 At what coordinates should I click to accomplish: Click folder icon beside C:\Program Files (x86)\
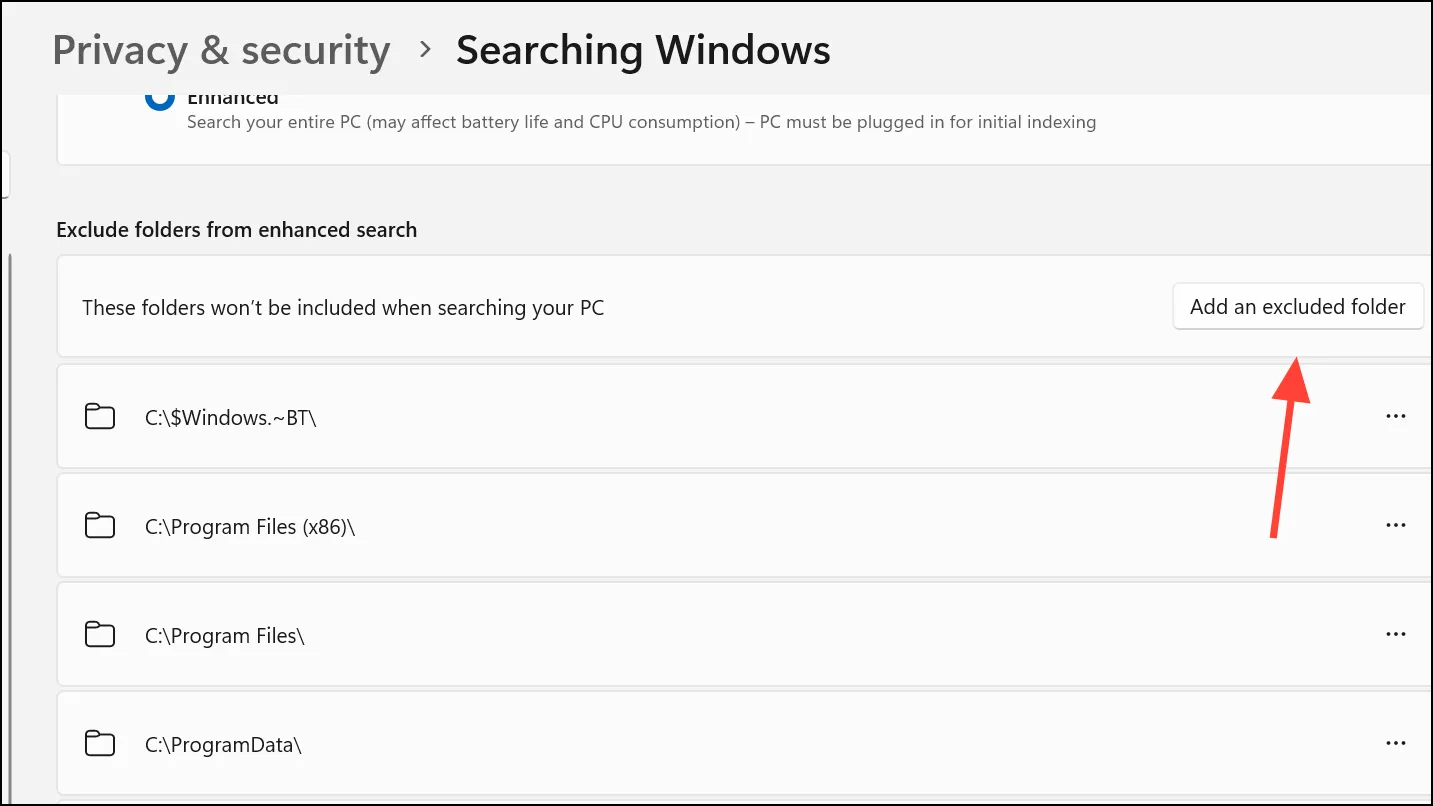pyautogui.click(x=100, y=525)
